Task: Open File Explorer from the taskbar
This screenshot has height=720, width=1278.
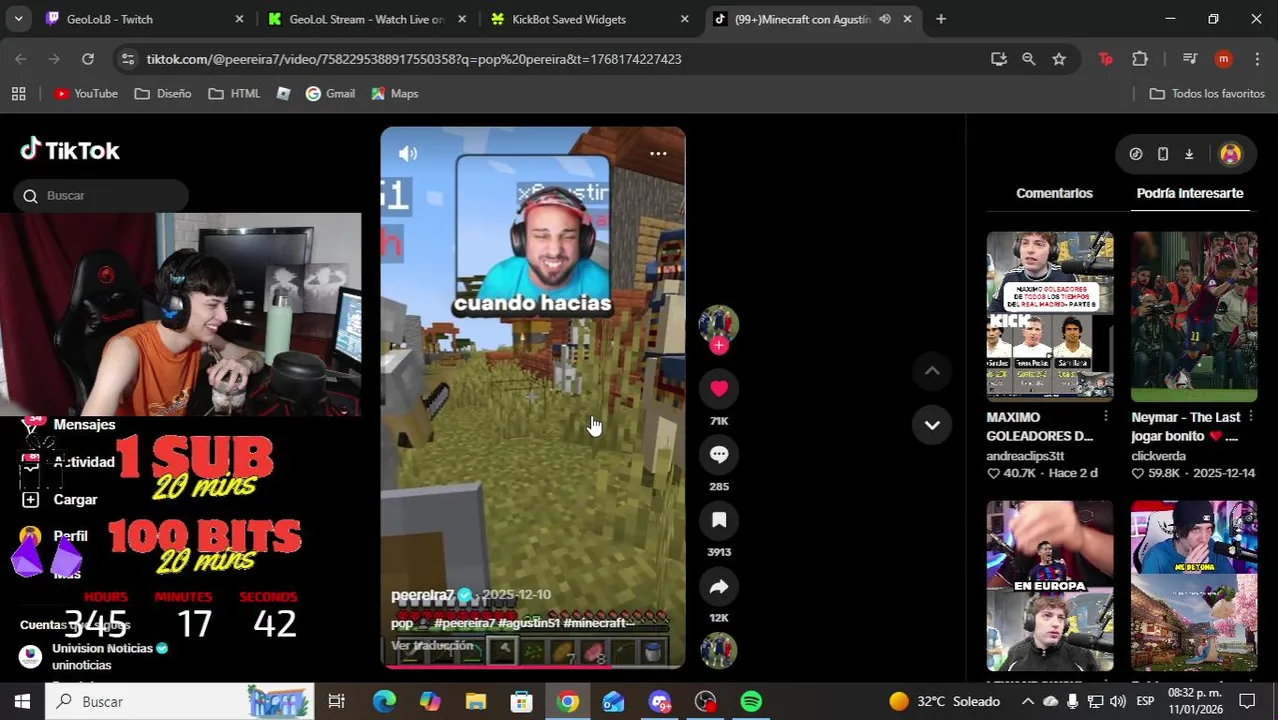Action: (x=476, y=702)
